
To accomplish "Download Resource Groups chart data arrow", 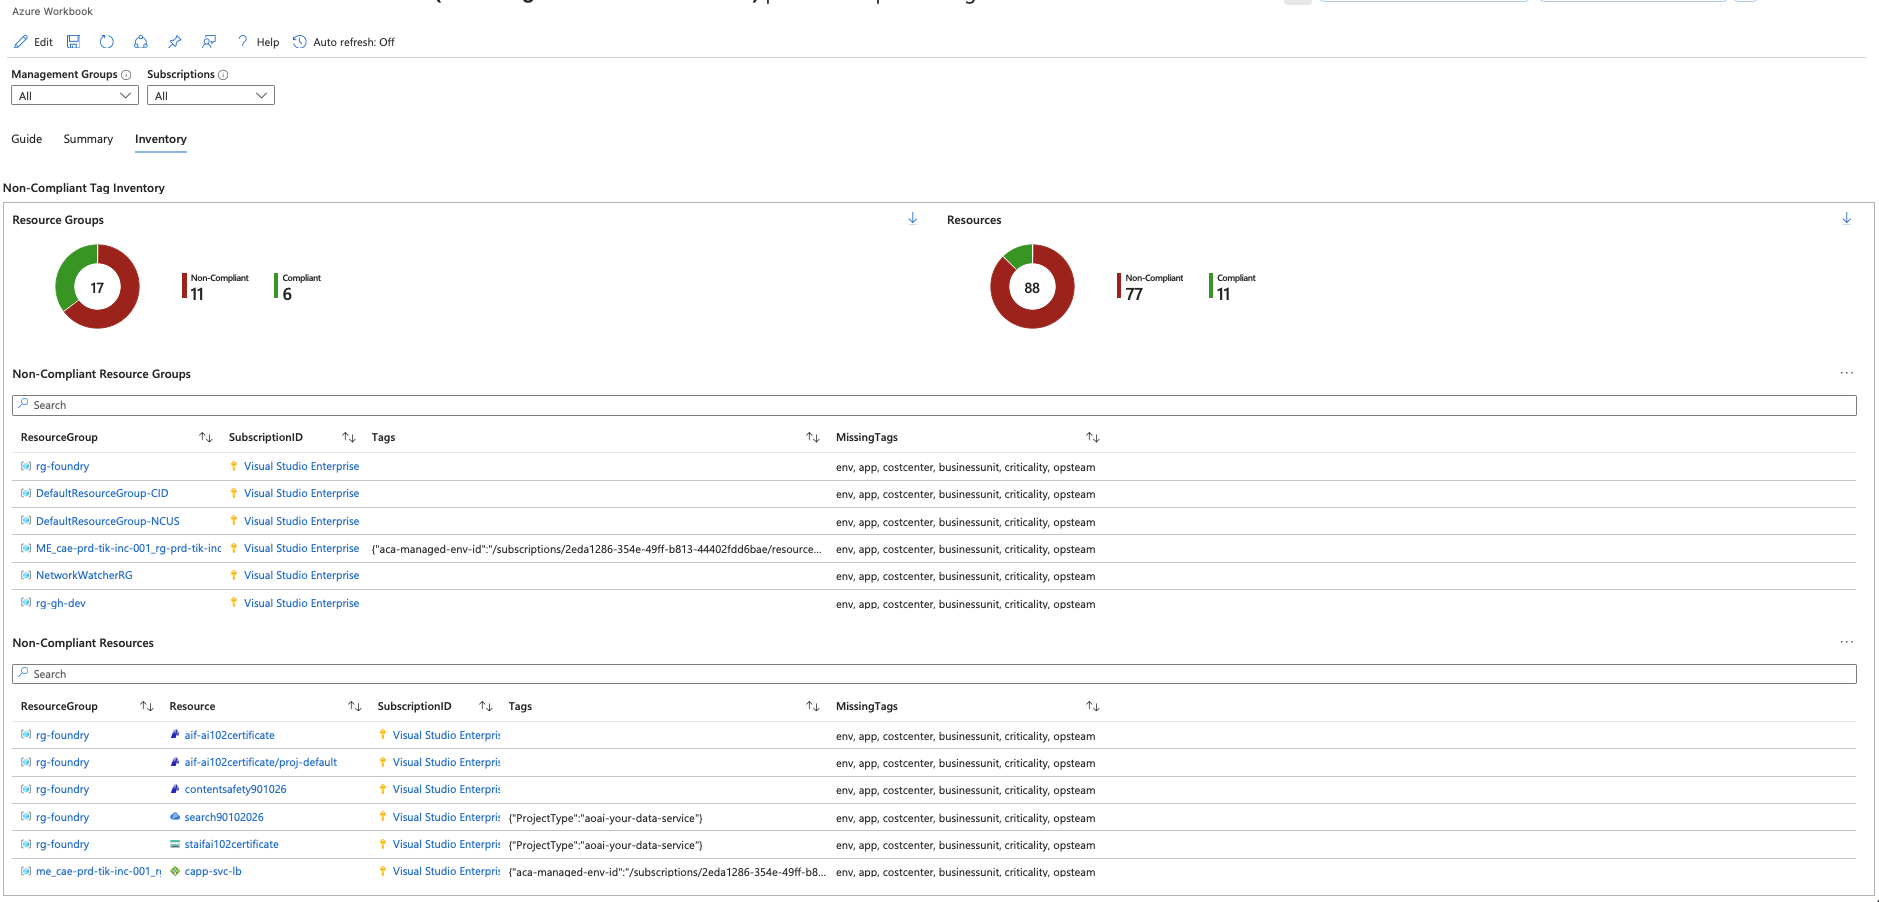I will click(913, 219).
